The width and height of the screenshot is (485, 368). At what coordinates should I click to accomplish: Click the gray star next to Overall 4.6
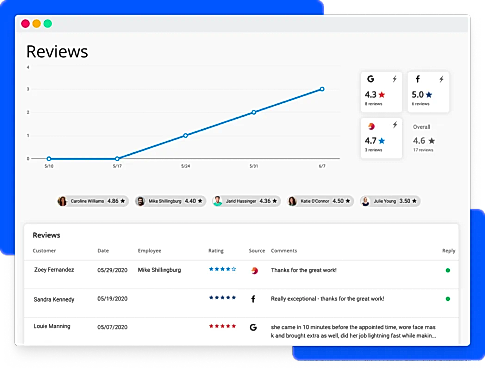[x=432, y=141]
